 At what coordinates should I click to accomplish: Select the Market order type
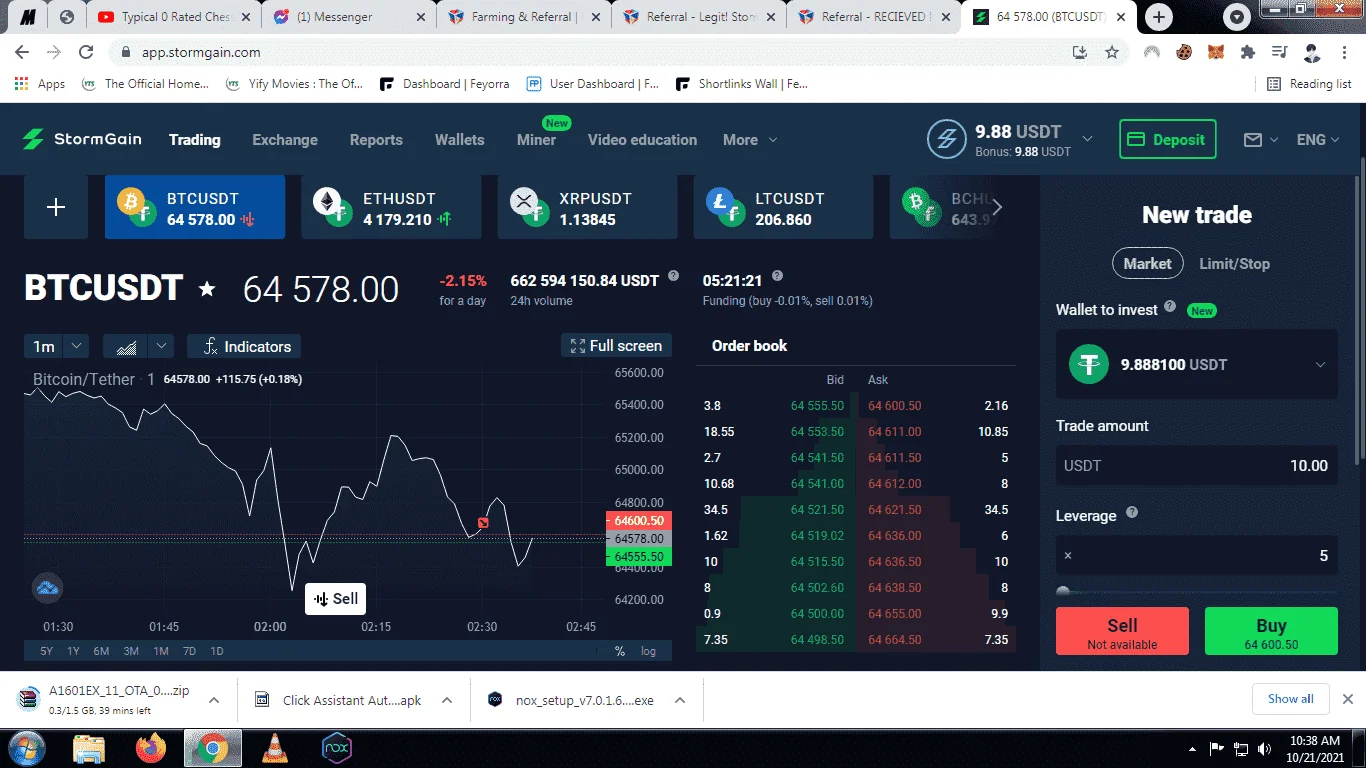pyautogui.click(x=1147, y=264)
